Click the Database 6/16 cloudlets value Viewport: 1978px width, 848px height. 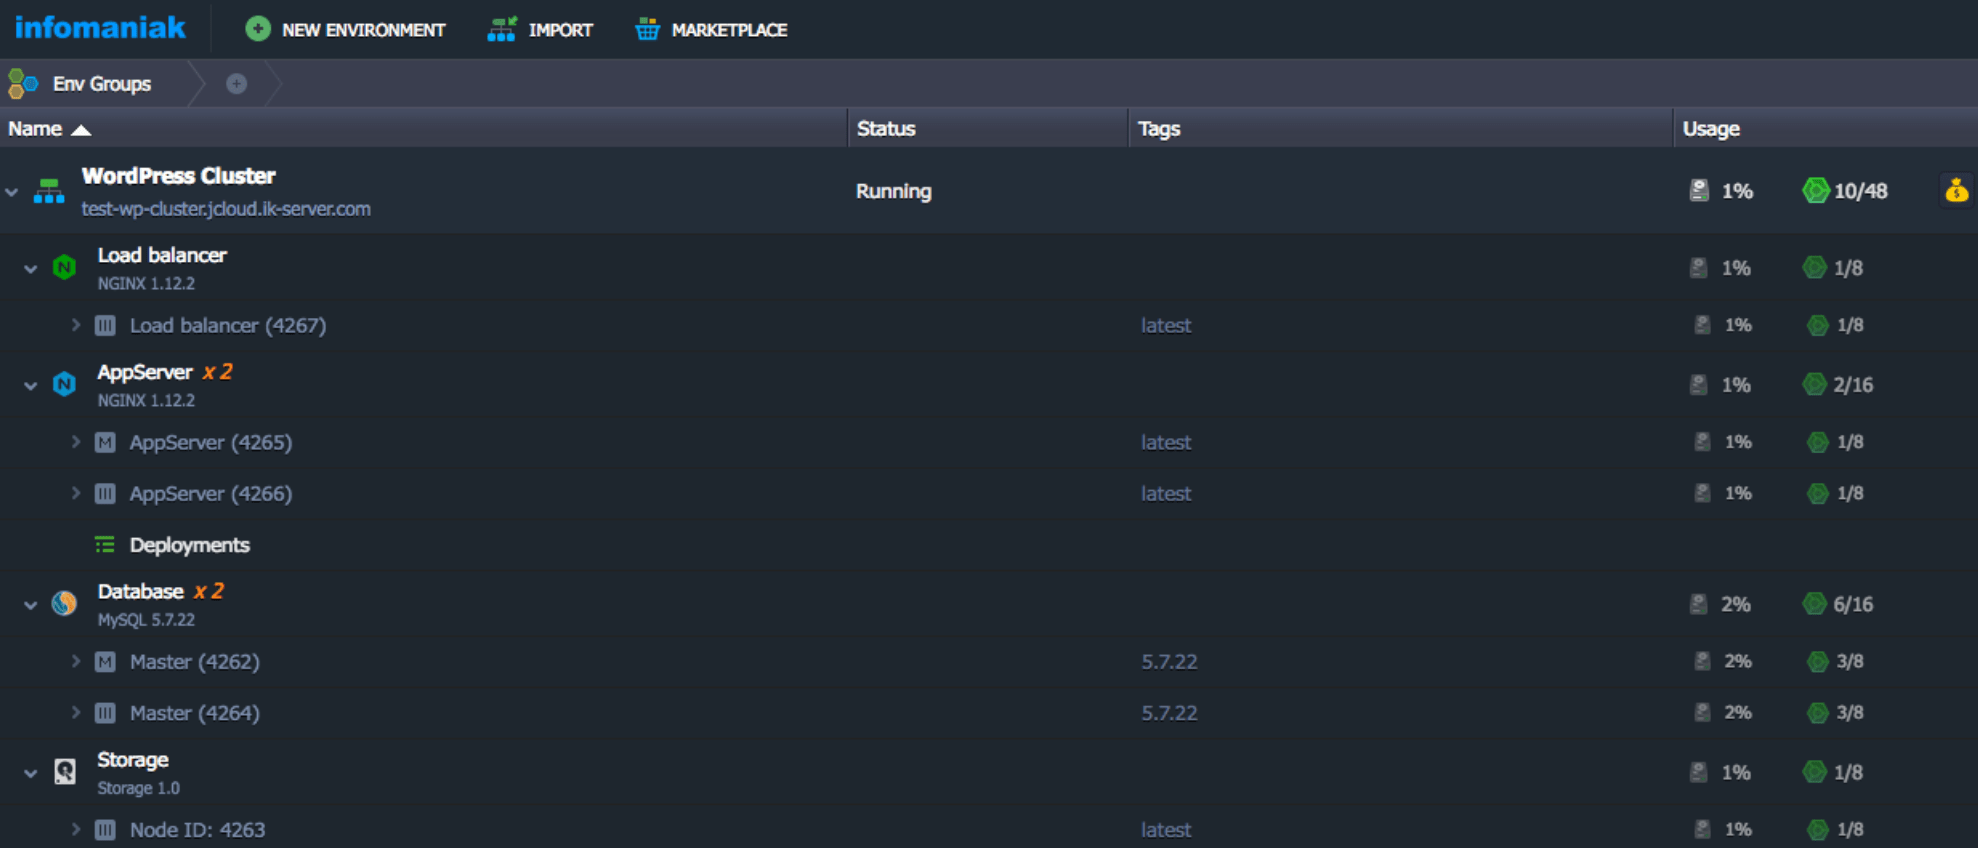[x=1853, y=604]
